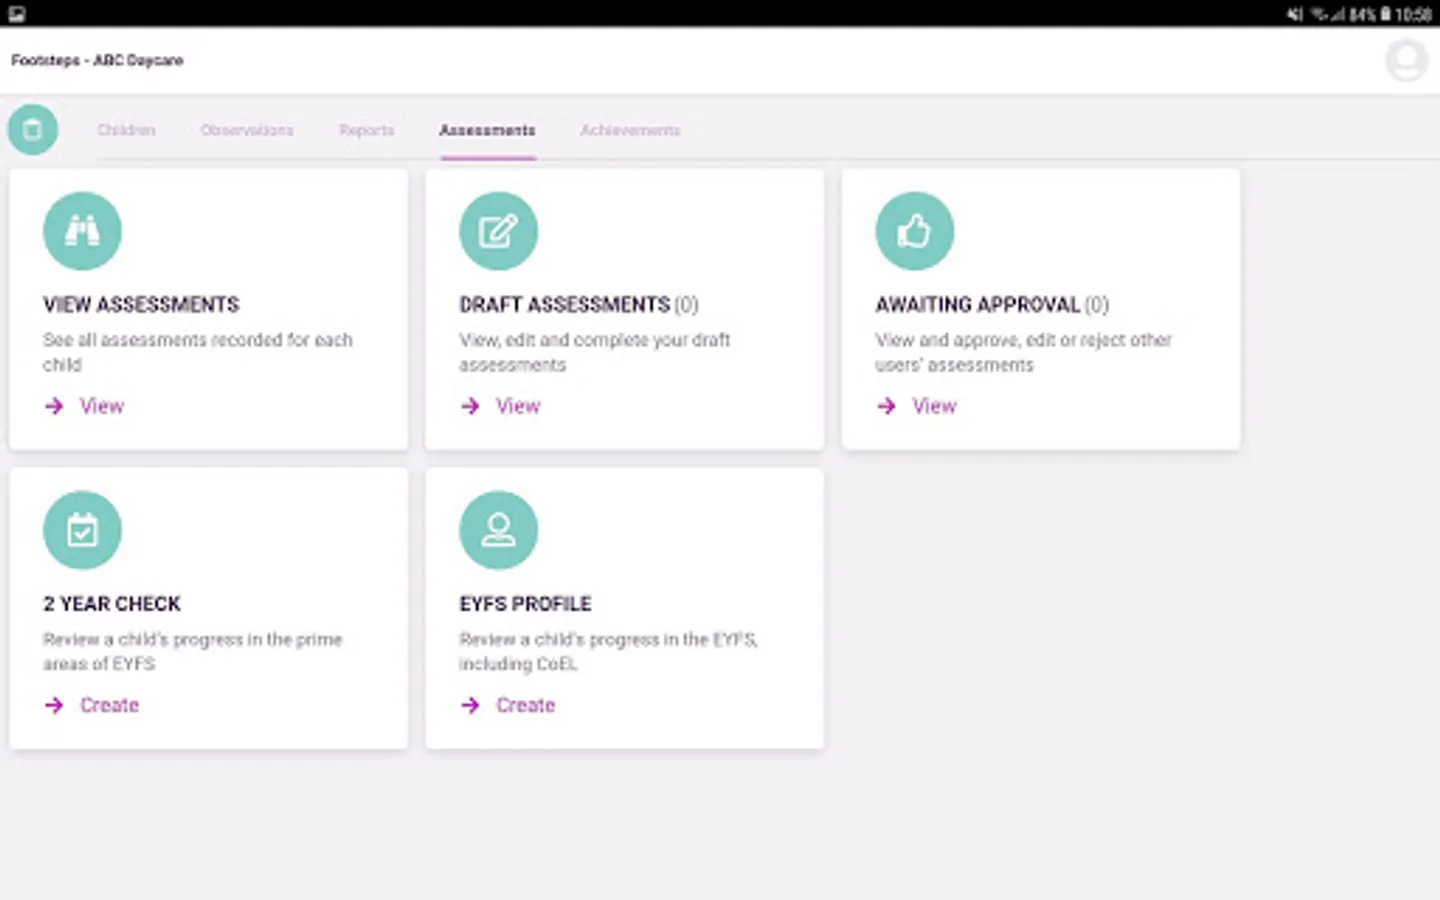Click the Footsteps - ABC Daycare header title
This screenshot has width=1440, height=900.
pyautogui.click(x=97, y=60)
